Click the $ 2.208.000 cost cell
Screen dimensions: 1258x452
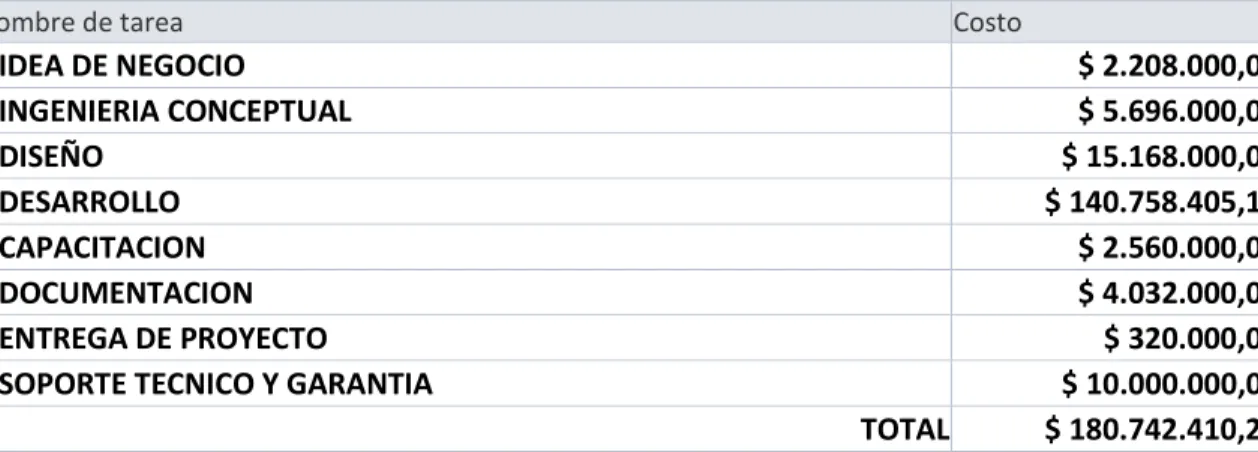(1104, 66)
